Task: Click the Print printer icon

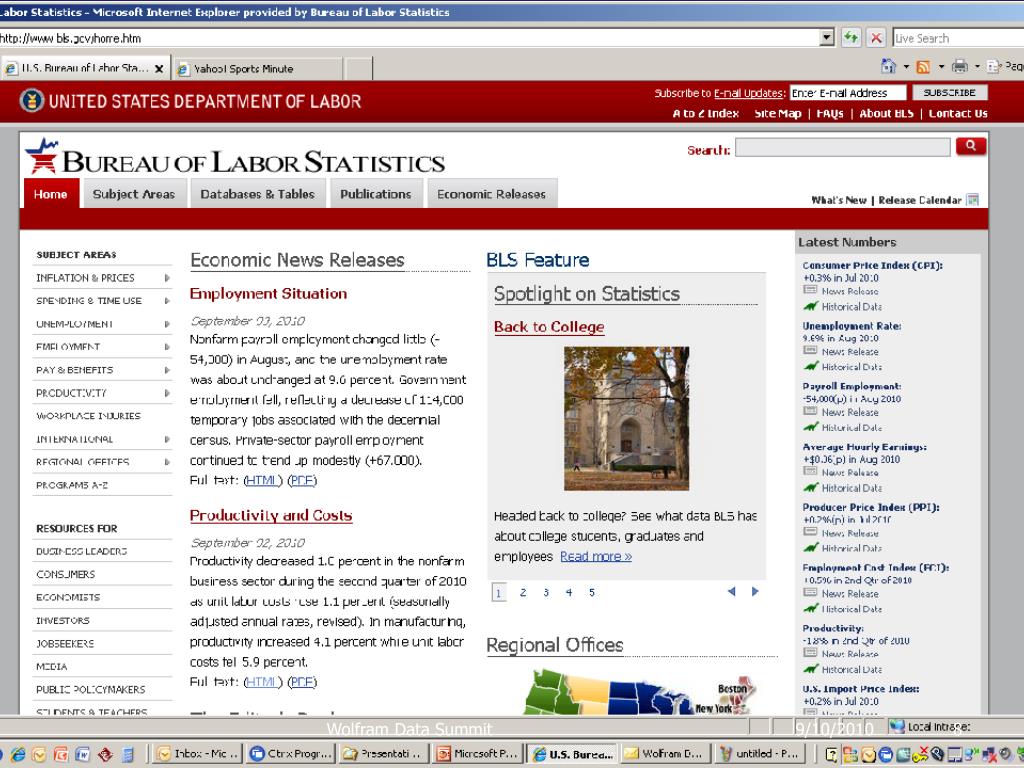Action: (x=959, y=66)
